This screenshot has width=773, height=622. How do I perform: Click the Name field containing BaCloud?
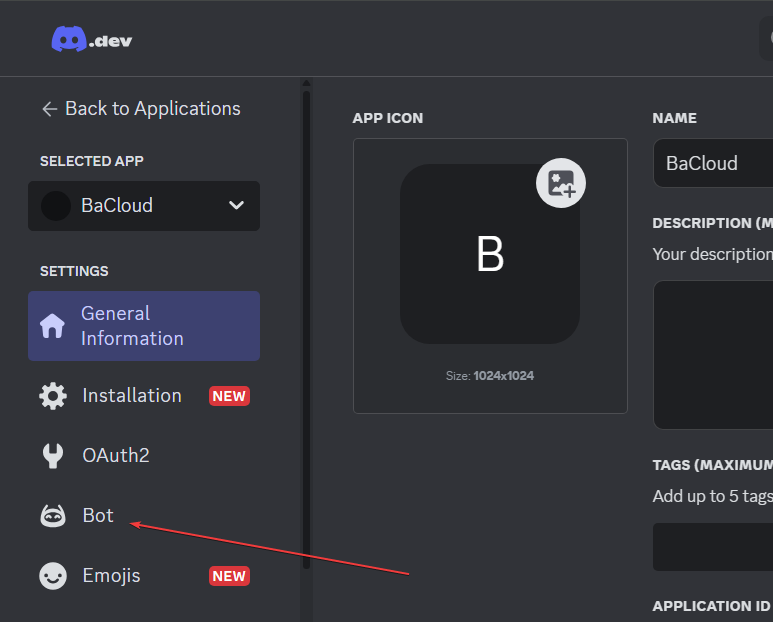713,163
